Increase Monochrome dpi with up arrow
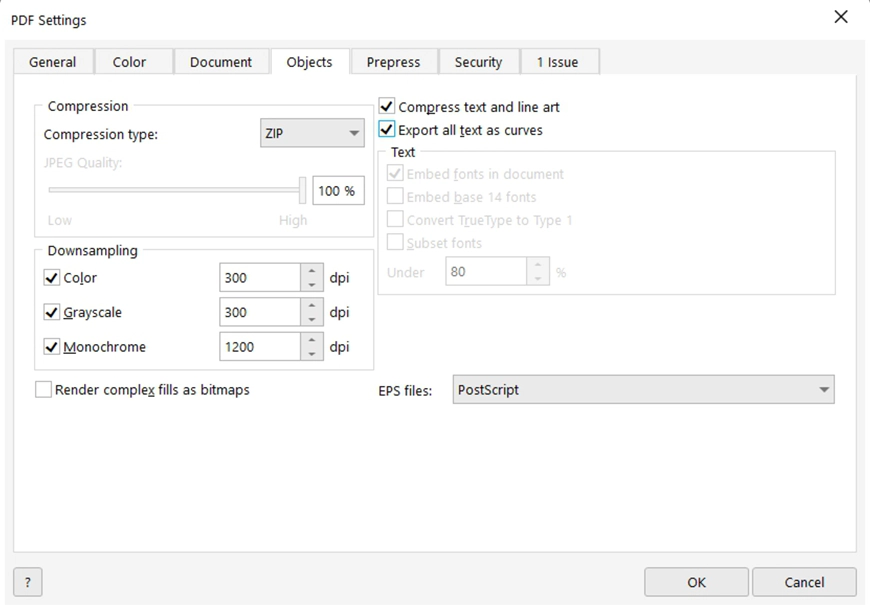Screen dimensions: 870x605 pyautogui.click(x=312, y=340)
